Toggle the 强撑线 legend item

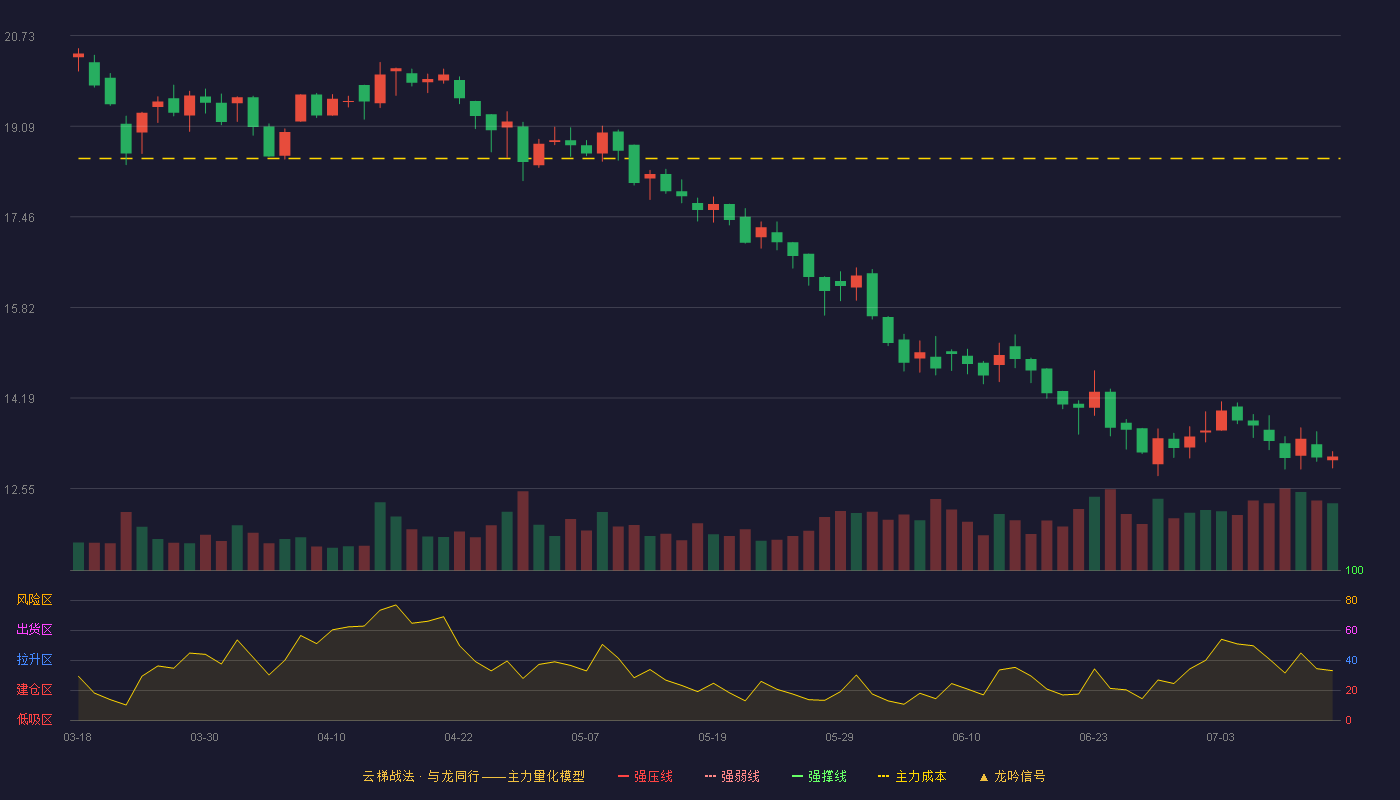point(819,776)
